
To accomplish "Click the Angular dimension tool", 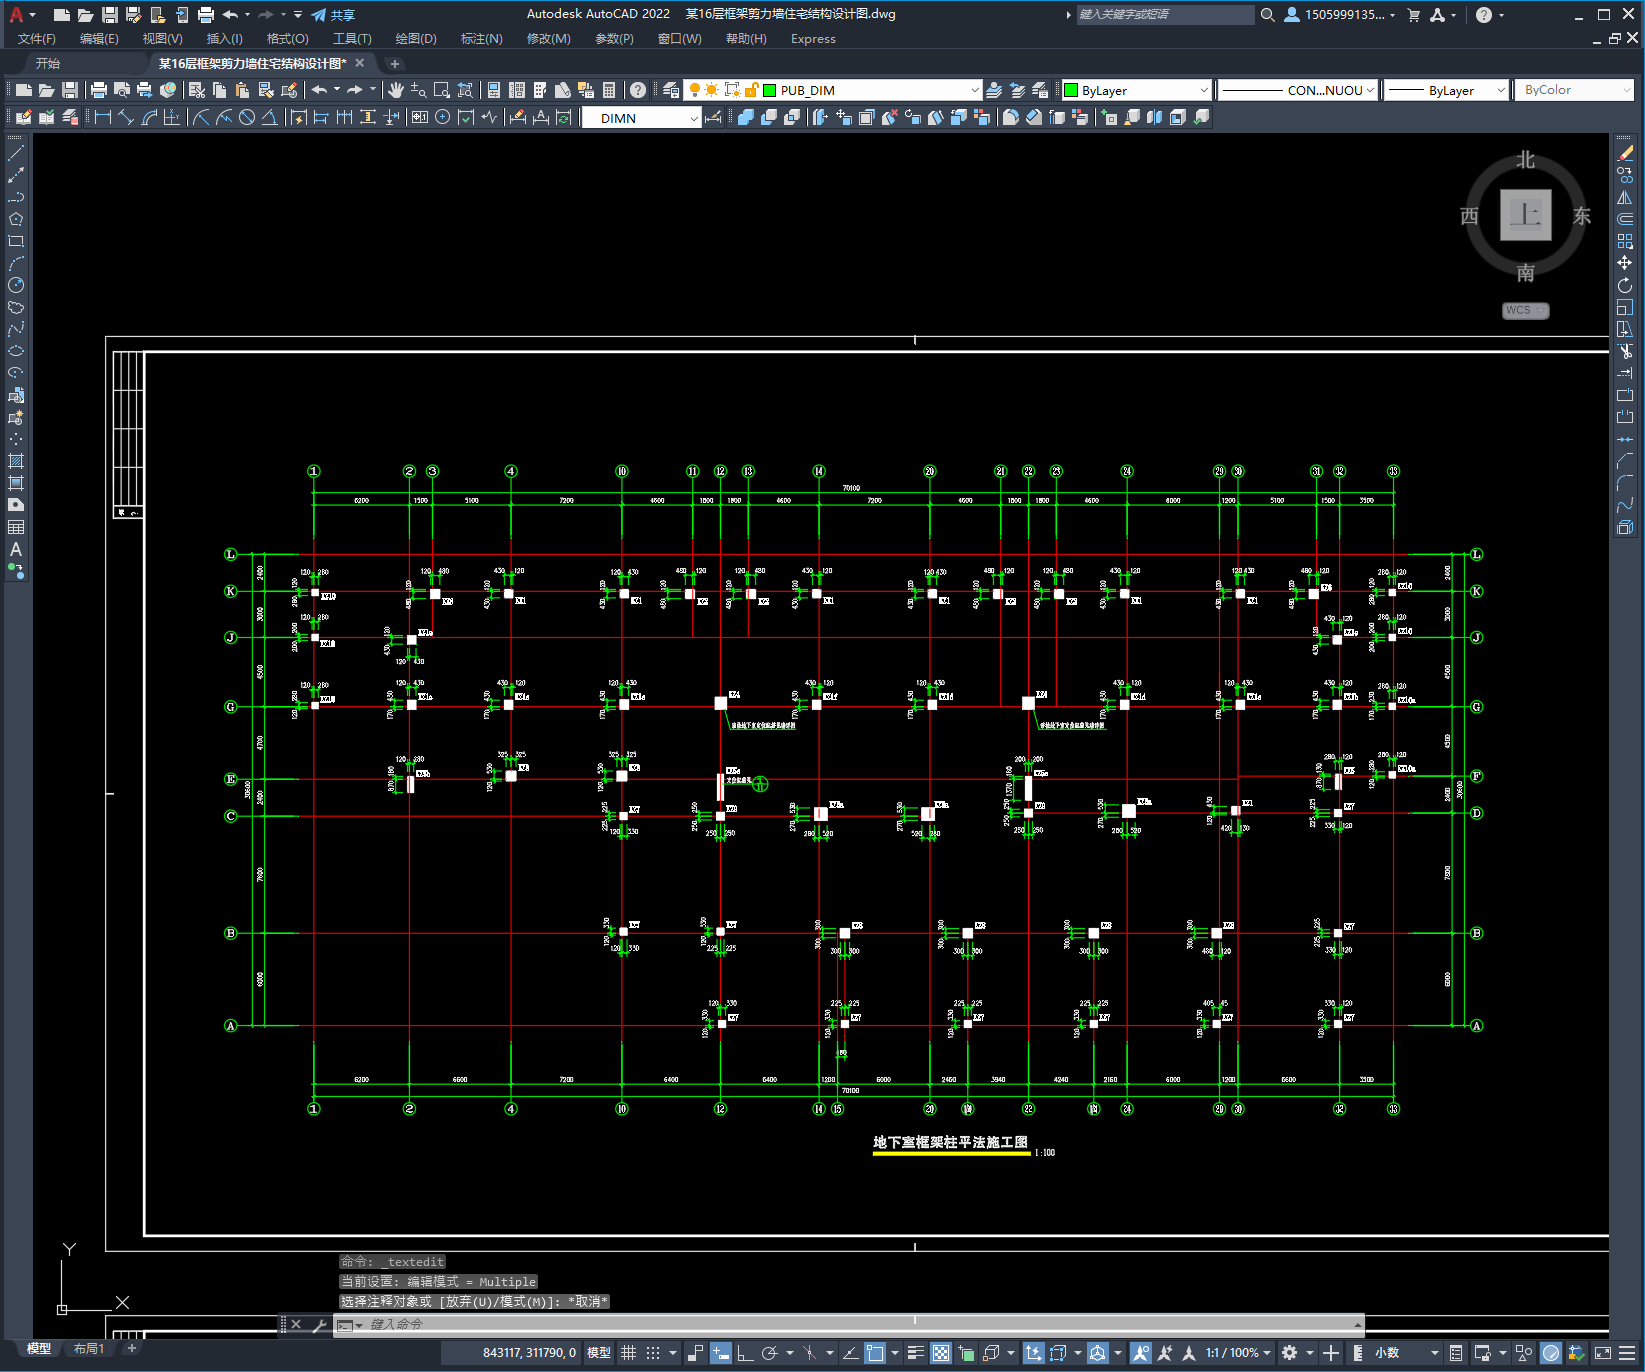I will (x=269, y=118).
